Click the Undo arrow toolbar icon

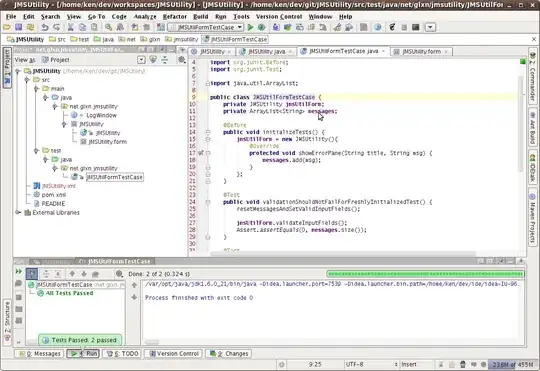point(45,27)
